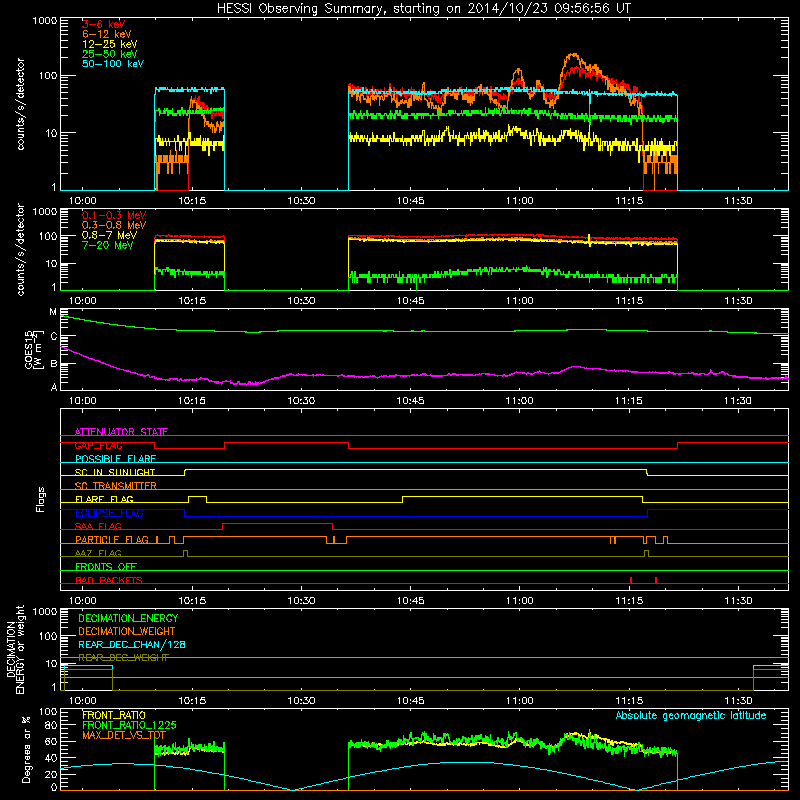800x800 pixels.
Task: Click the MAX_DET_VS_TOT legend label
Action: click(x=124, y=735)
